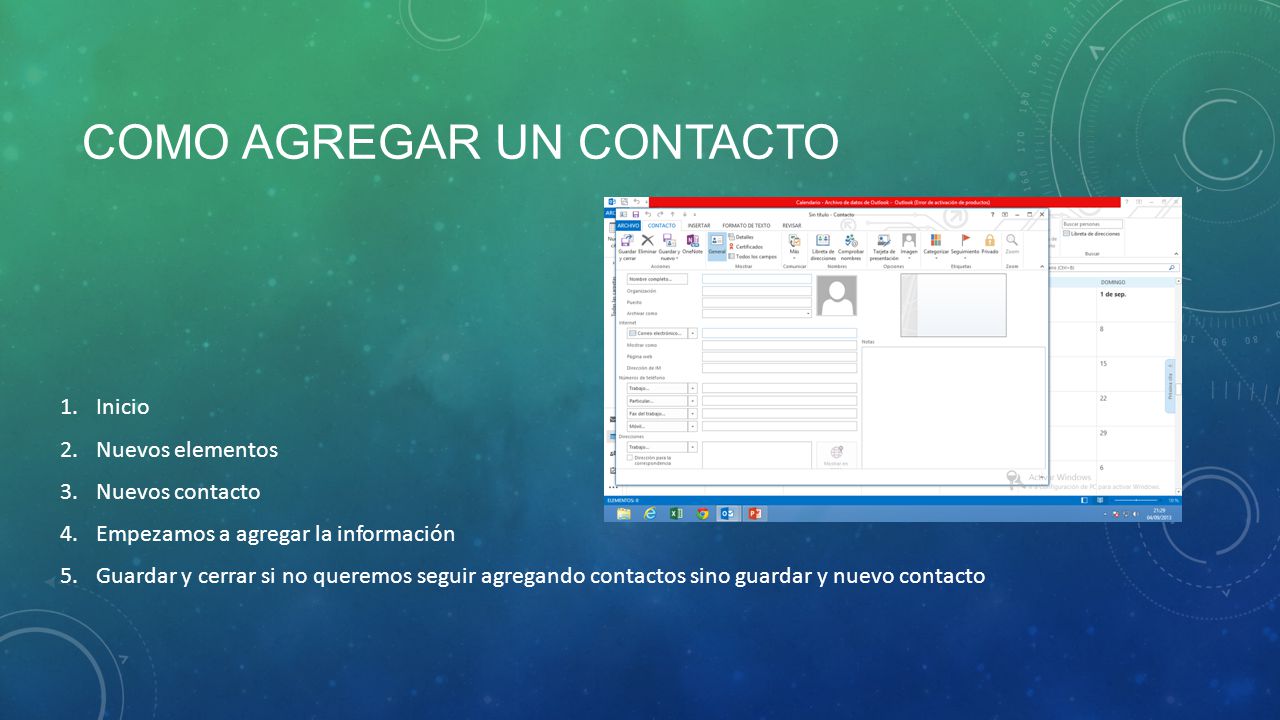
Task: Click the Notas text area
Action: click(954, 407)
